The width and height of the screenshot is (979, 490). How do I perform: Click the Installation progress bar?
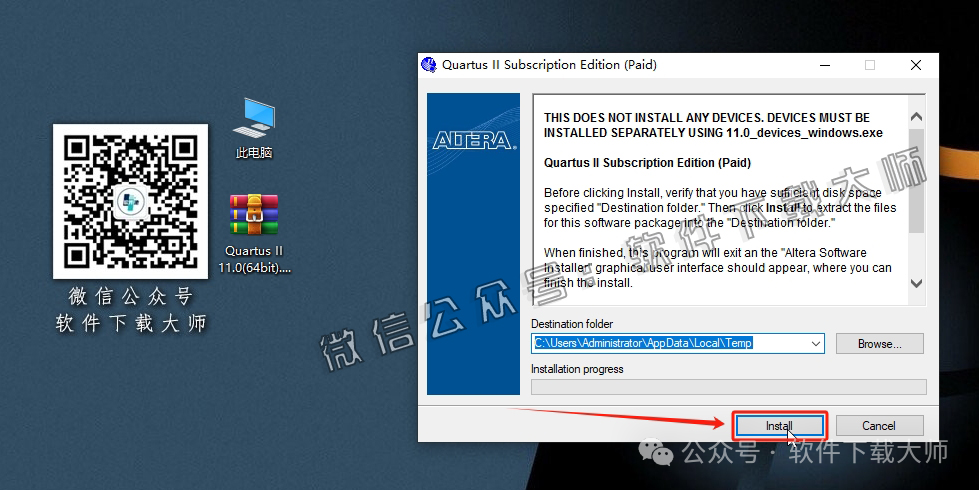tap(728, 387)
